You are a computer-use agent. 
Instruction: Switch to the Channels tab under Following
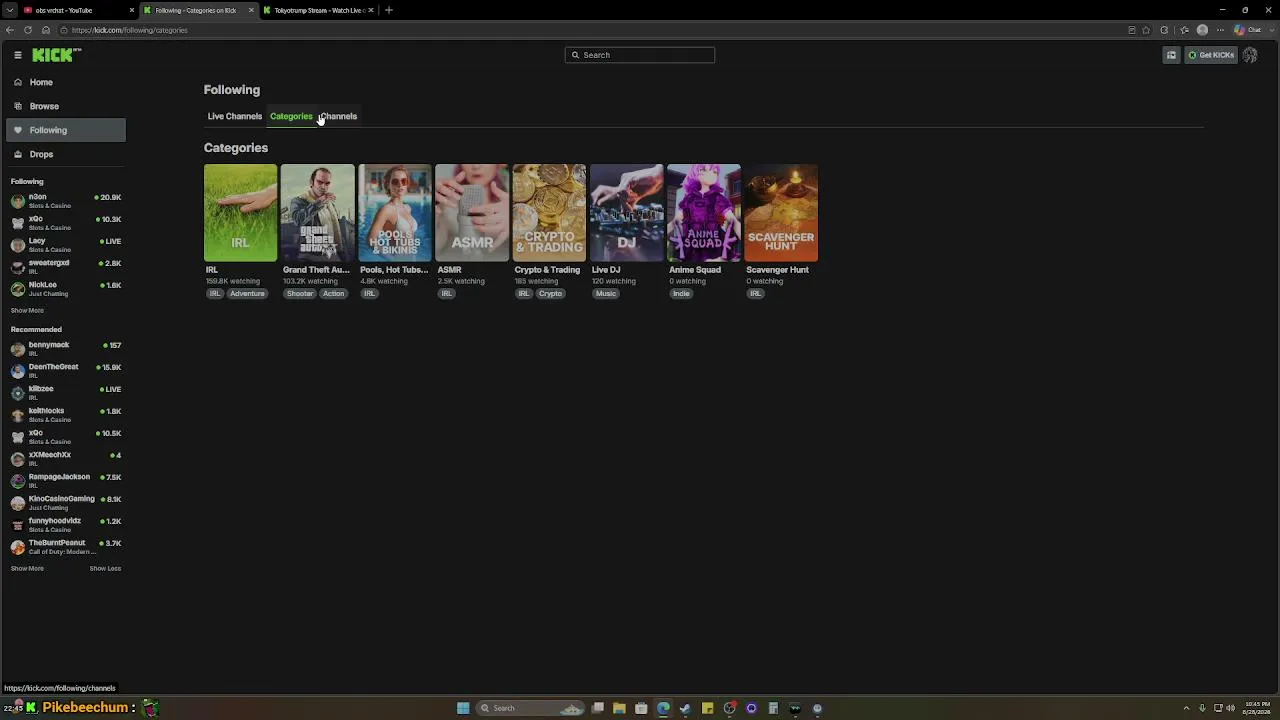tap(339, 116)
